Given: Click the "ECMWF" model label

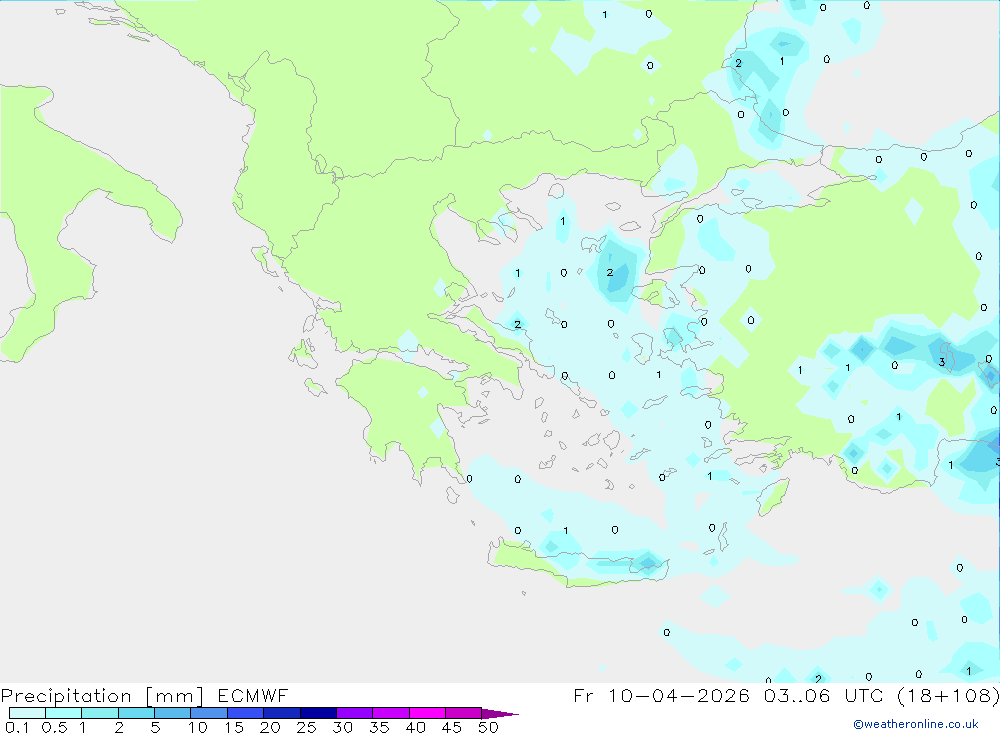Looking at the screenshot, I should [253, 695].
